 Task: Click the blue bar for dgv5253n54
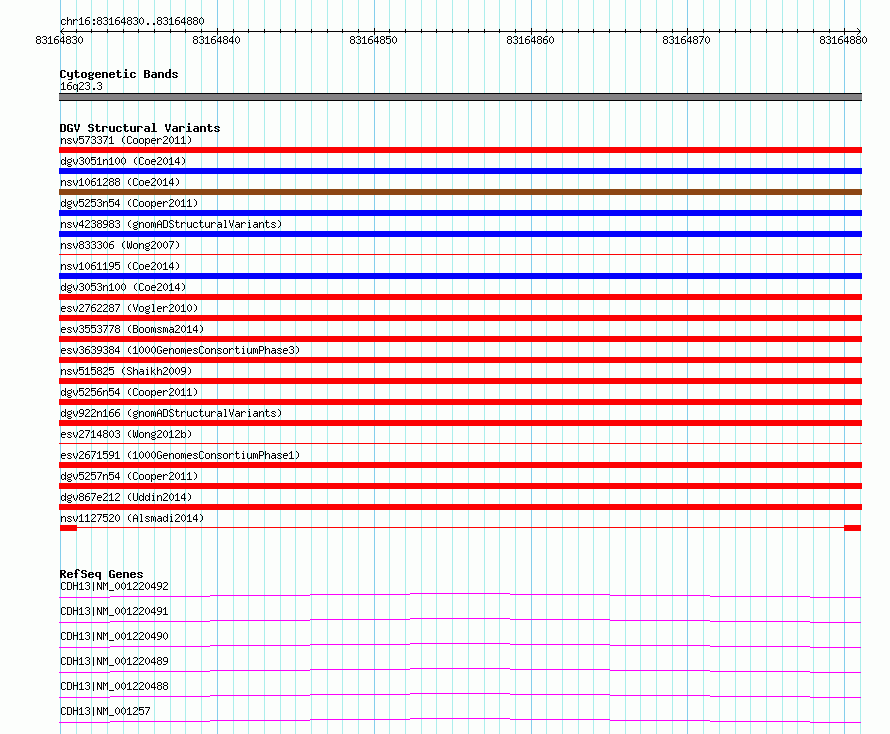(460, 213)
